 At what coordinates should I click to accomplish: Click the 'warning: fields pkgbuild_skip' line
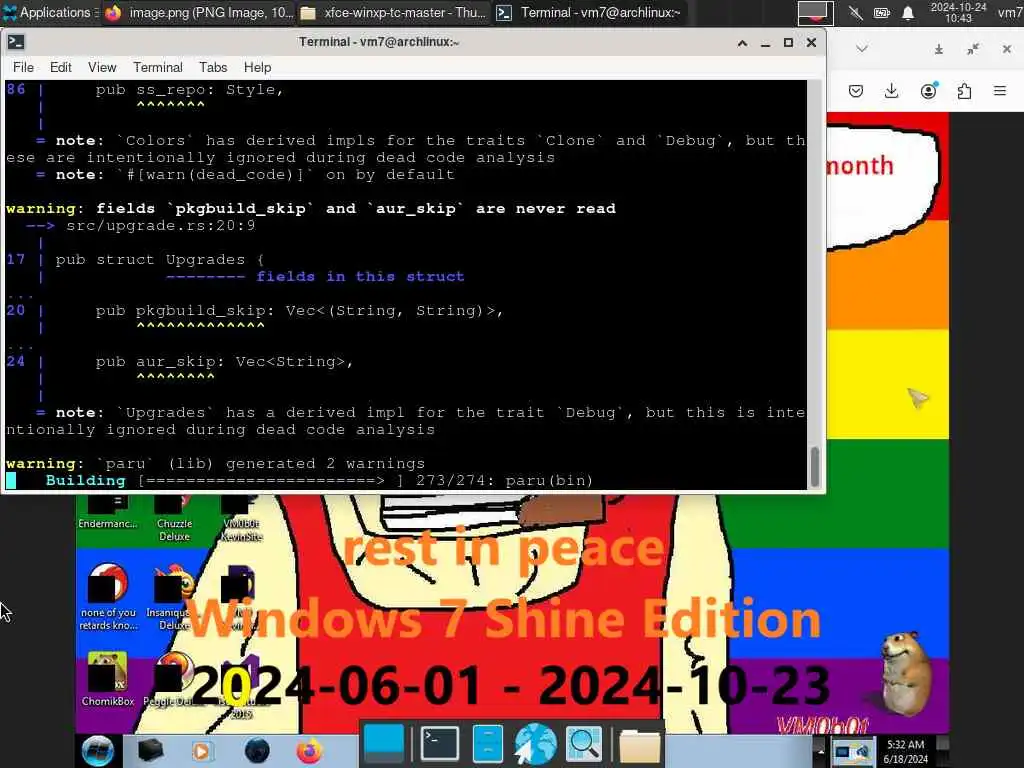tap(311, 208)
